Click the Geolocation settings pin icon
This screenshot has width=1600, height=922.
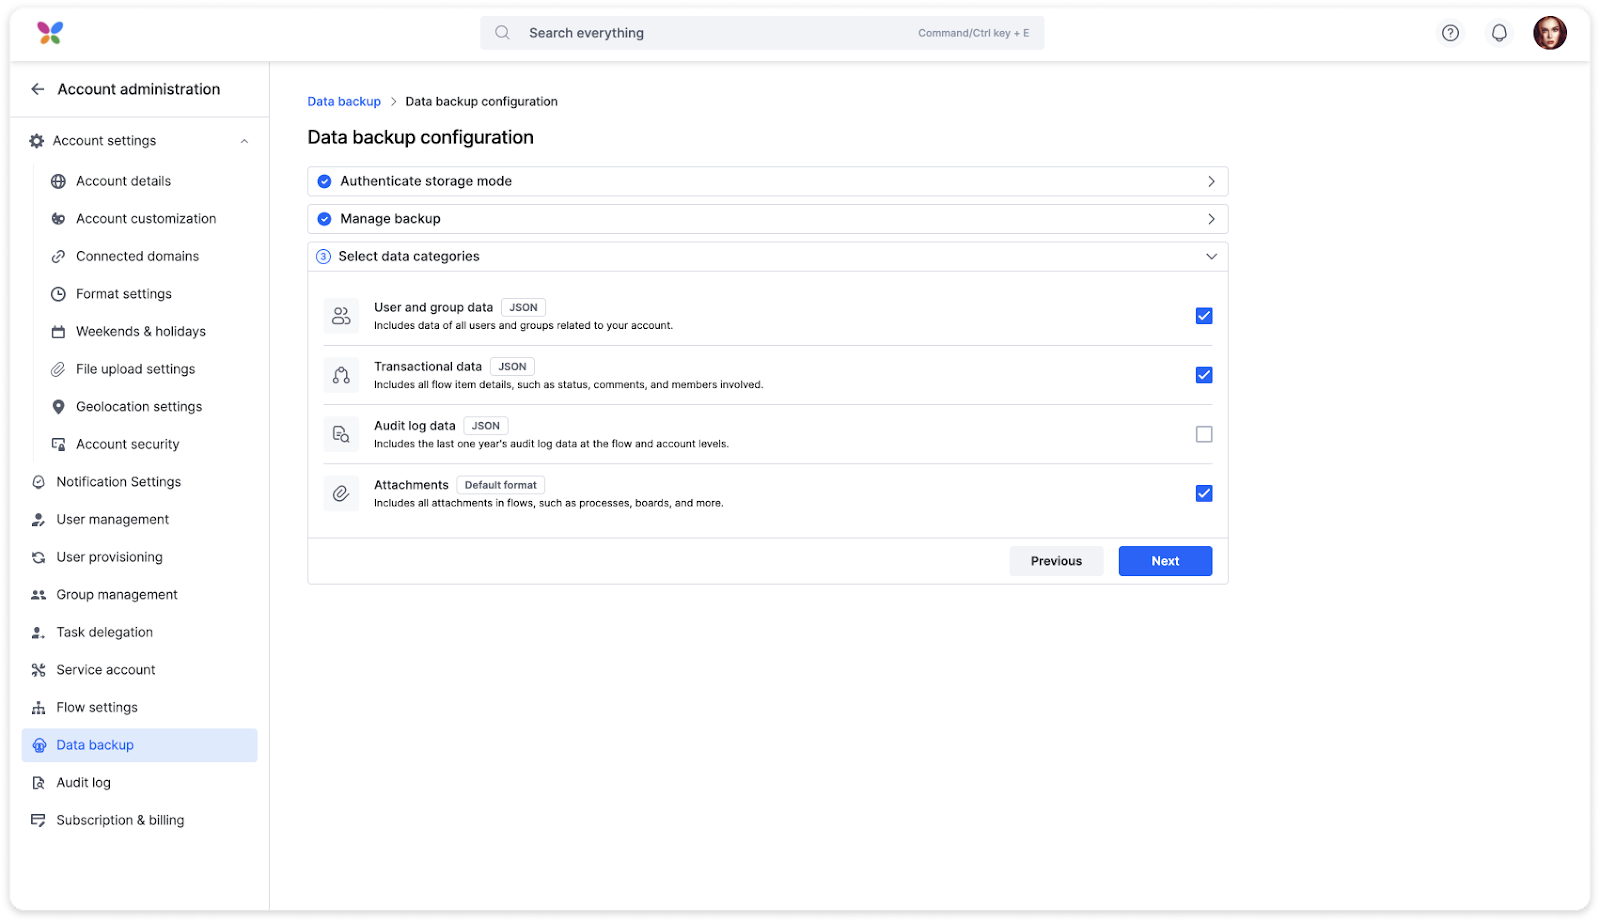pyautogui.click(x=58, y=407)
